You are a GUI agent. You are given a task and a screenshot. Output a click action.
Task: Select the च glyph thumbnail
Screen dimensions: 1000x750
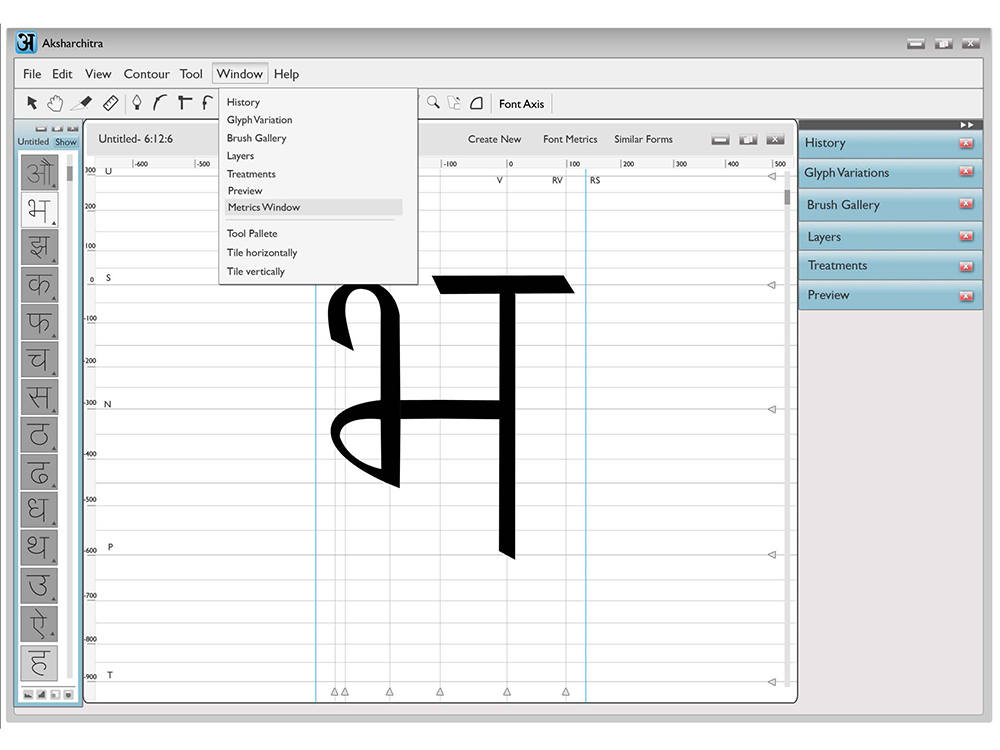click(x=39, y=360)
